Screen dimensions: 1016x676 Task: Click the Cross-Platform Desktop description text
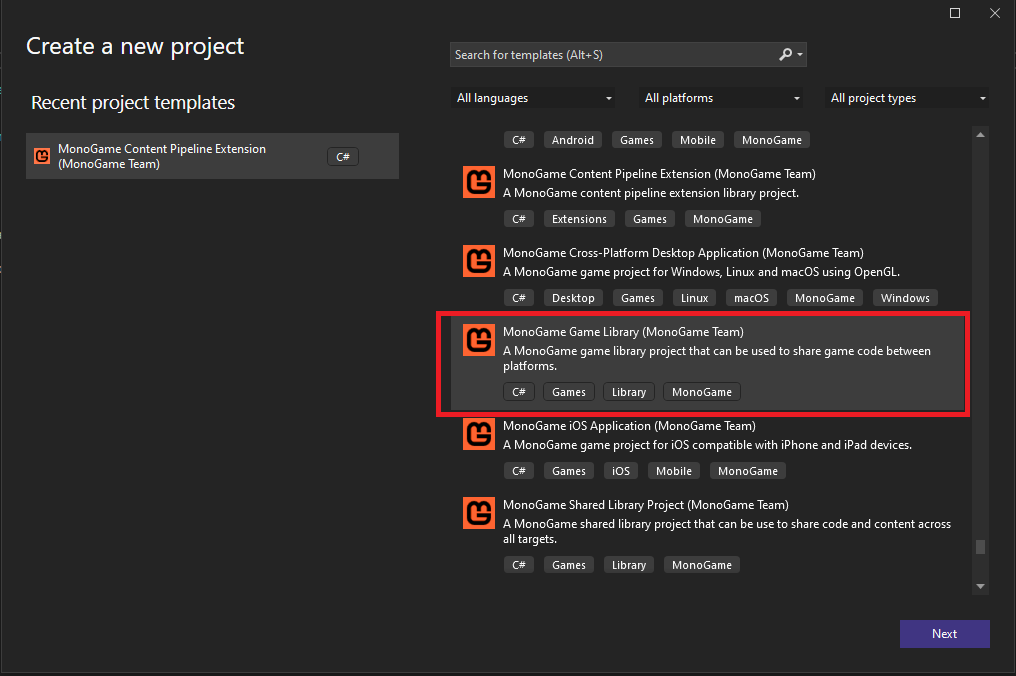(x=701, y=272)
